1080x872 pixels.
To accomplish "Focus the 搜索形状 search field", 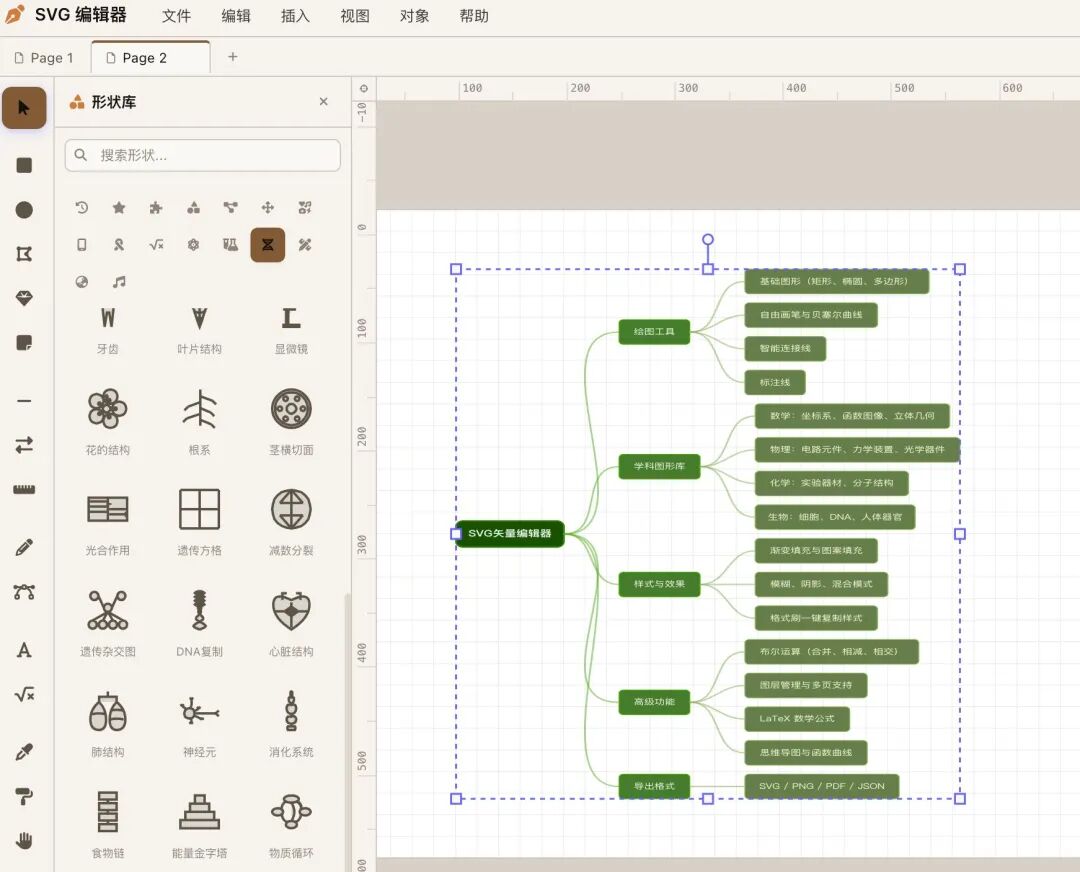I will pyautogui.click(x=202, y=155).
